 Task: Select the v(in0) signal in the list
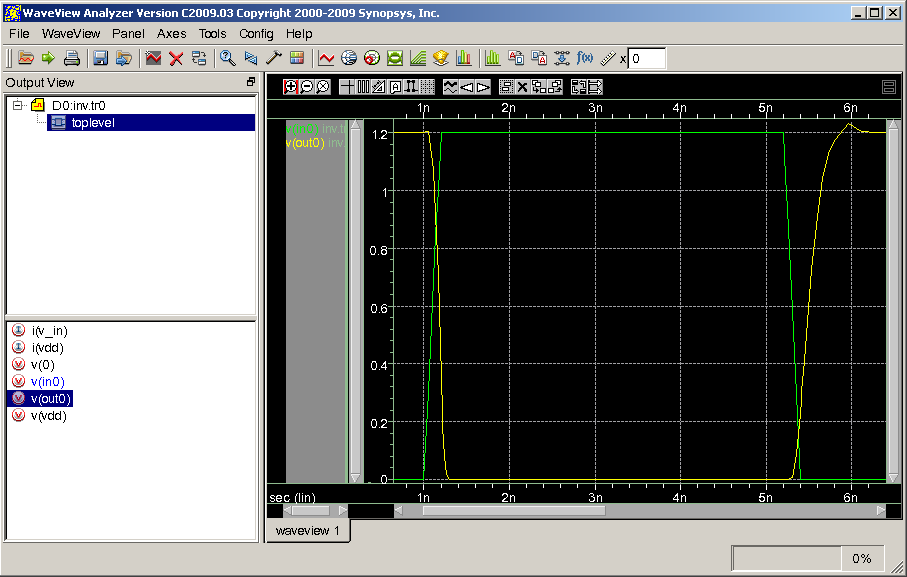[47, 381]
